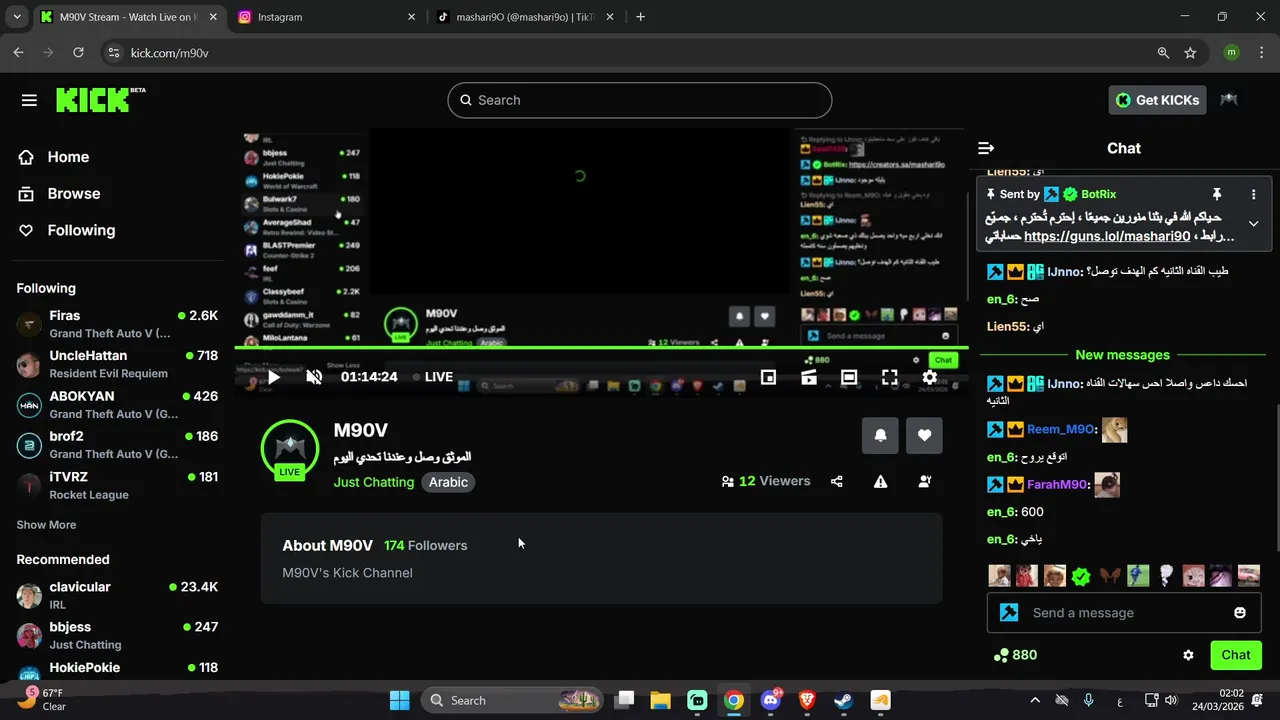Image resolution: width=1280 pixels, height=720 pixels.
Task: Open Firas channel from Following list
Action: pos(118,324)
